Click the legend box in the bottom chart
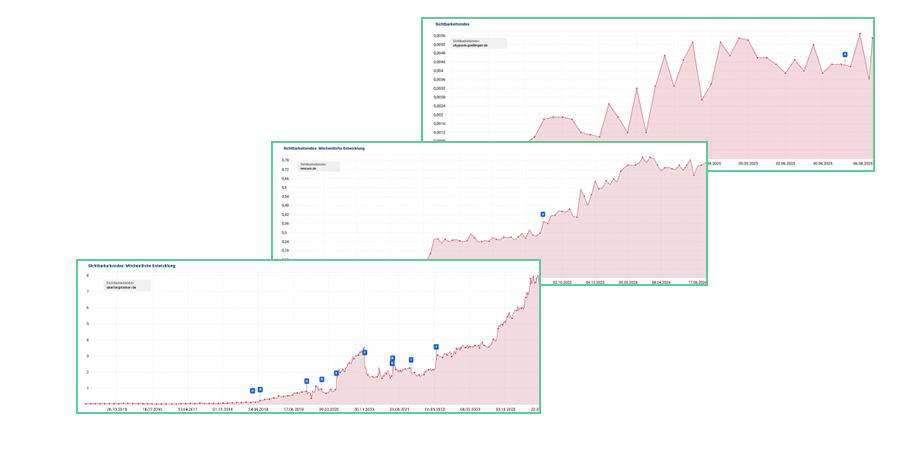This screenshot has width=900, height=450. point(127,285)
